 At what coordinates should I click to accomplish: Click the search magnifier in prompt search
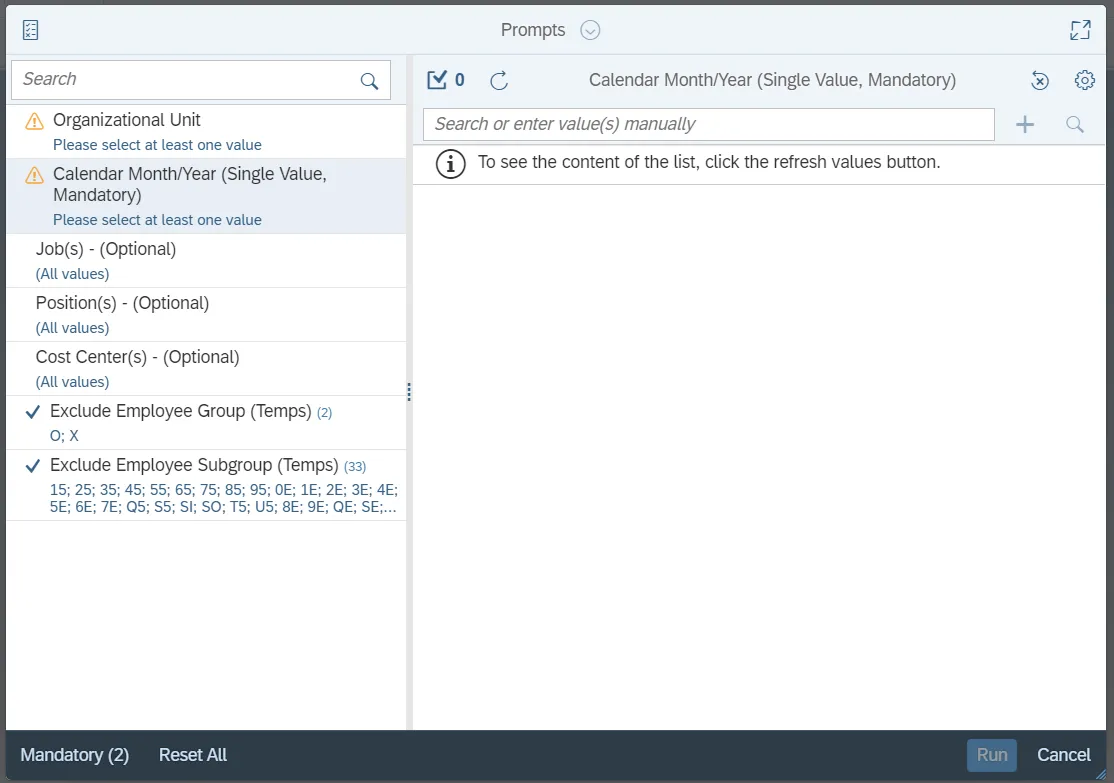(369, 81)
